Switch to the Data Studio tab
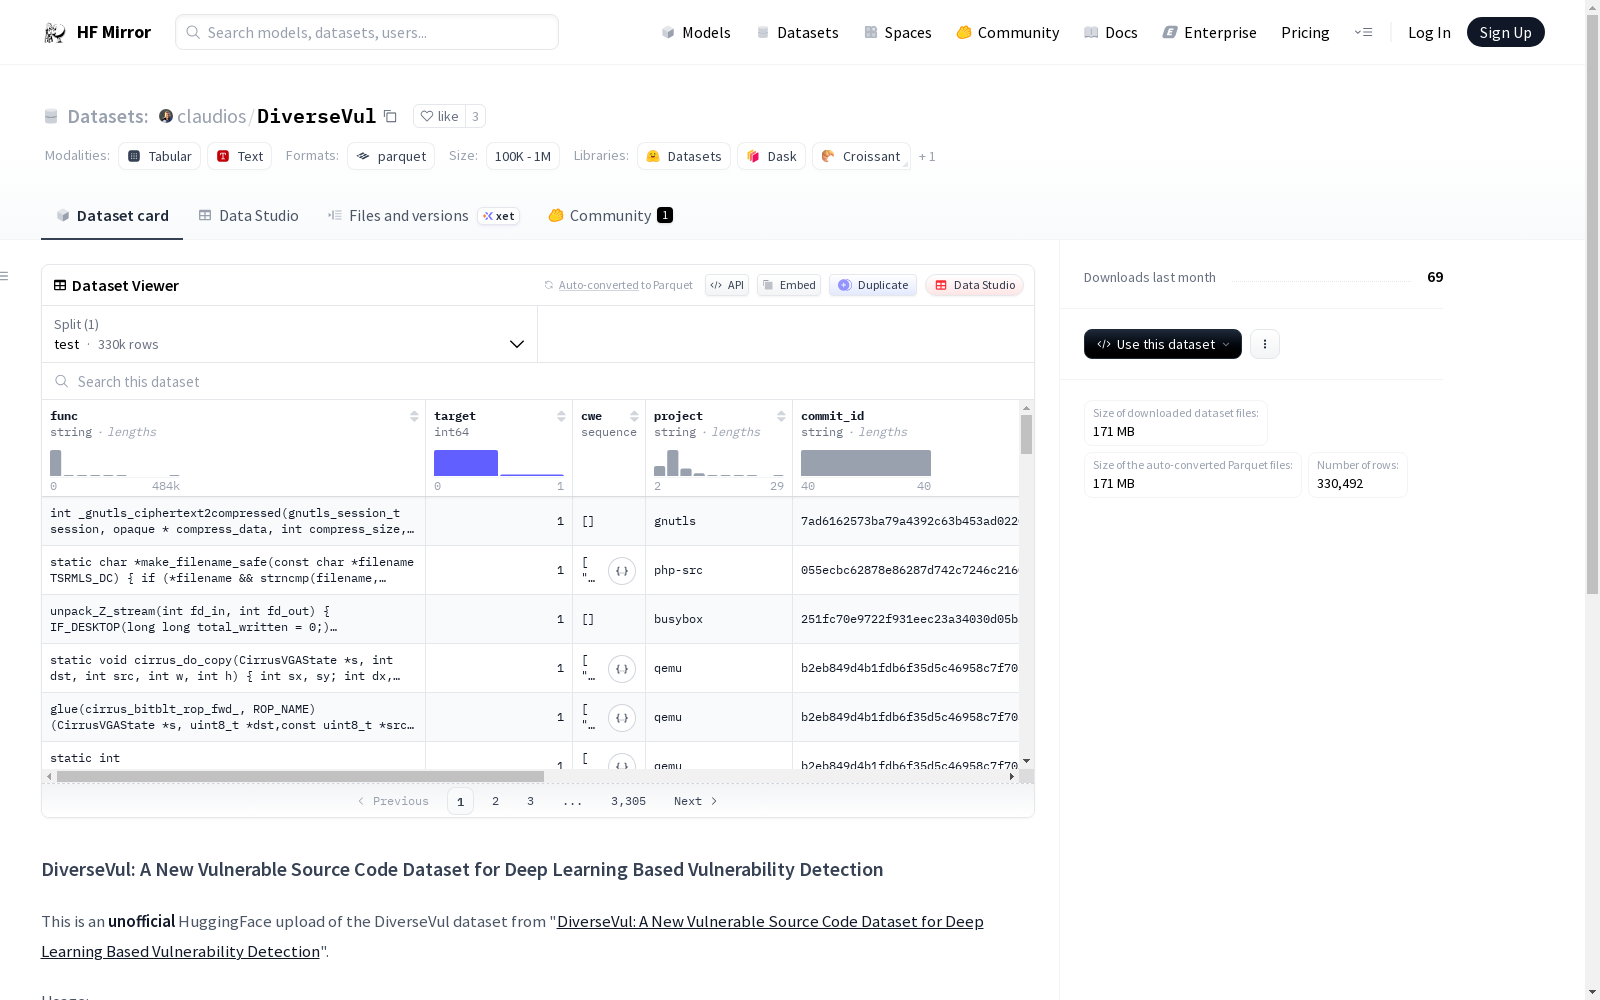Viewport: 1600px width, 1000px height. click(248, 216)
